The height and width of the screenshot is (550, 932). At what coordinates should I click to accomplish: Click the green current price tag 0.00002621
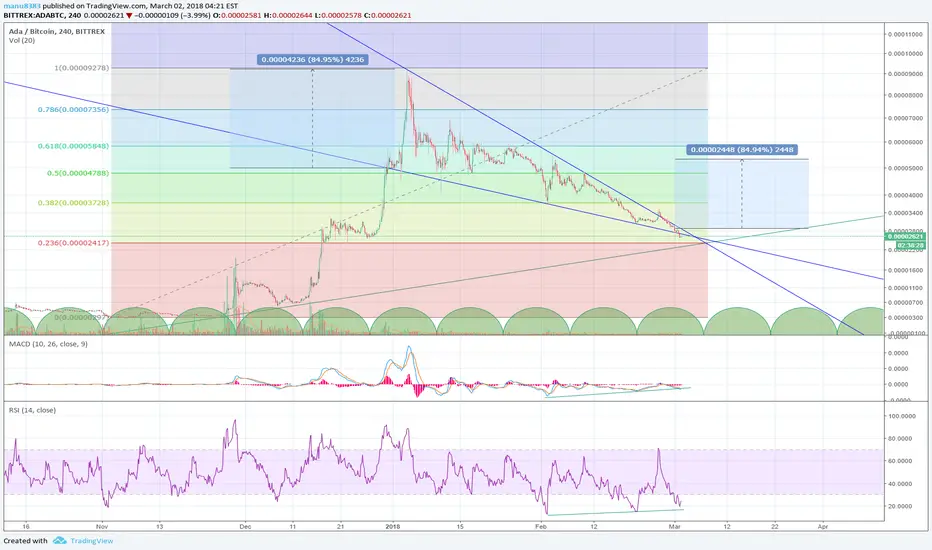905,237
